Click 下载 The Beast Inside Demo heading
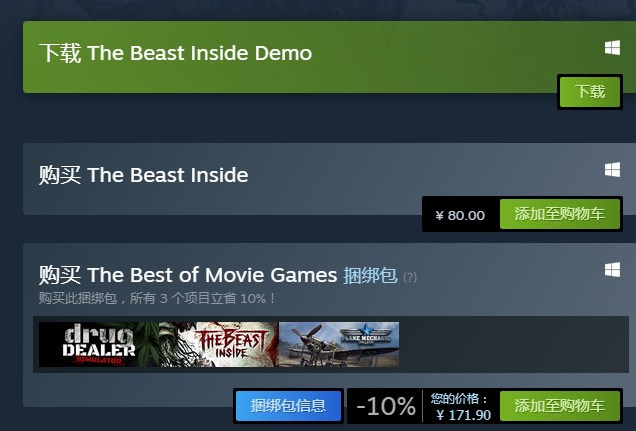 pos(176,53)
